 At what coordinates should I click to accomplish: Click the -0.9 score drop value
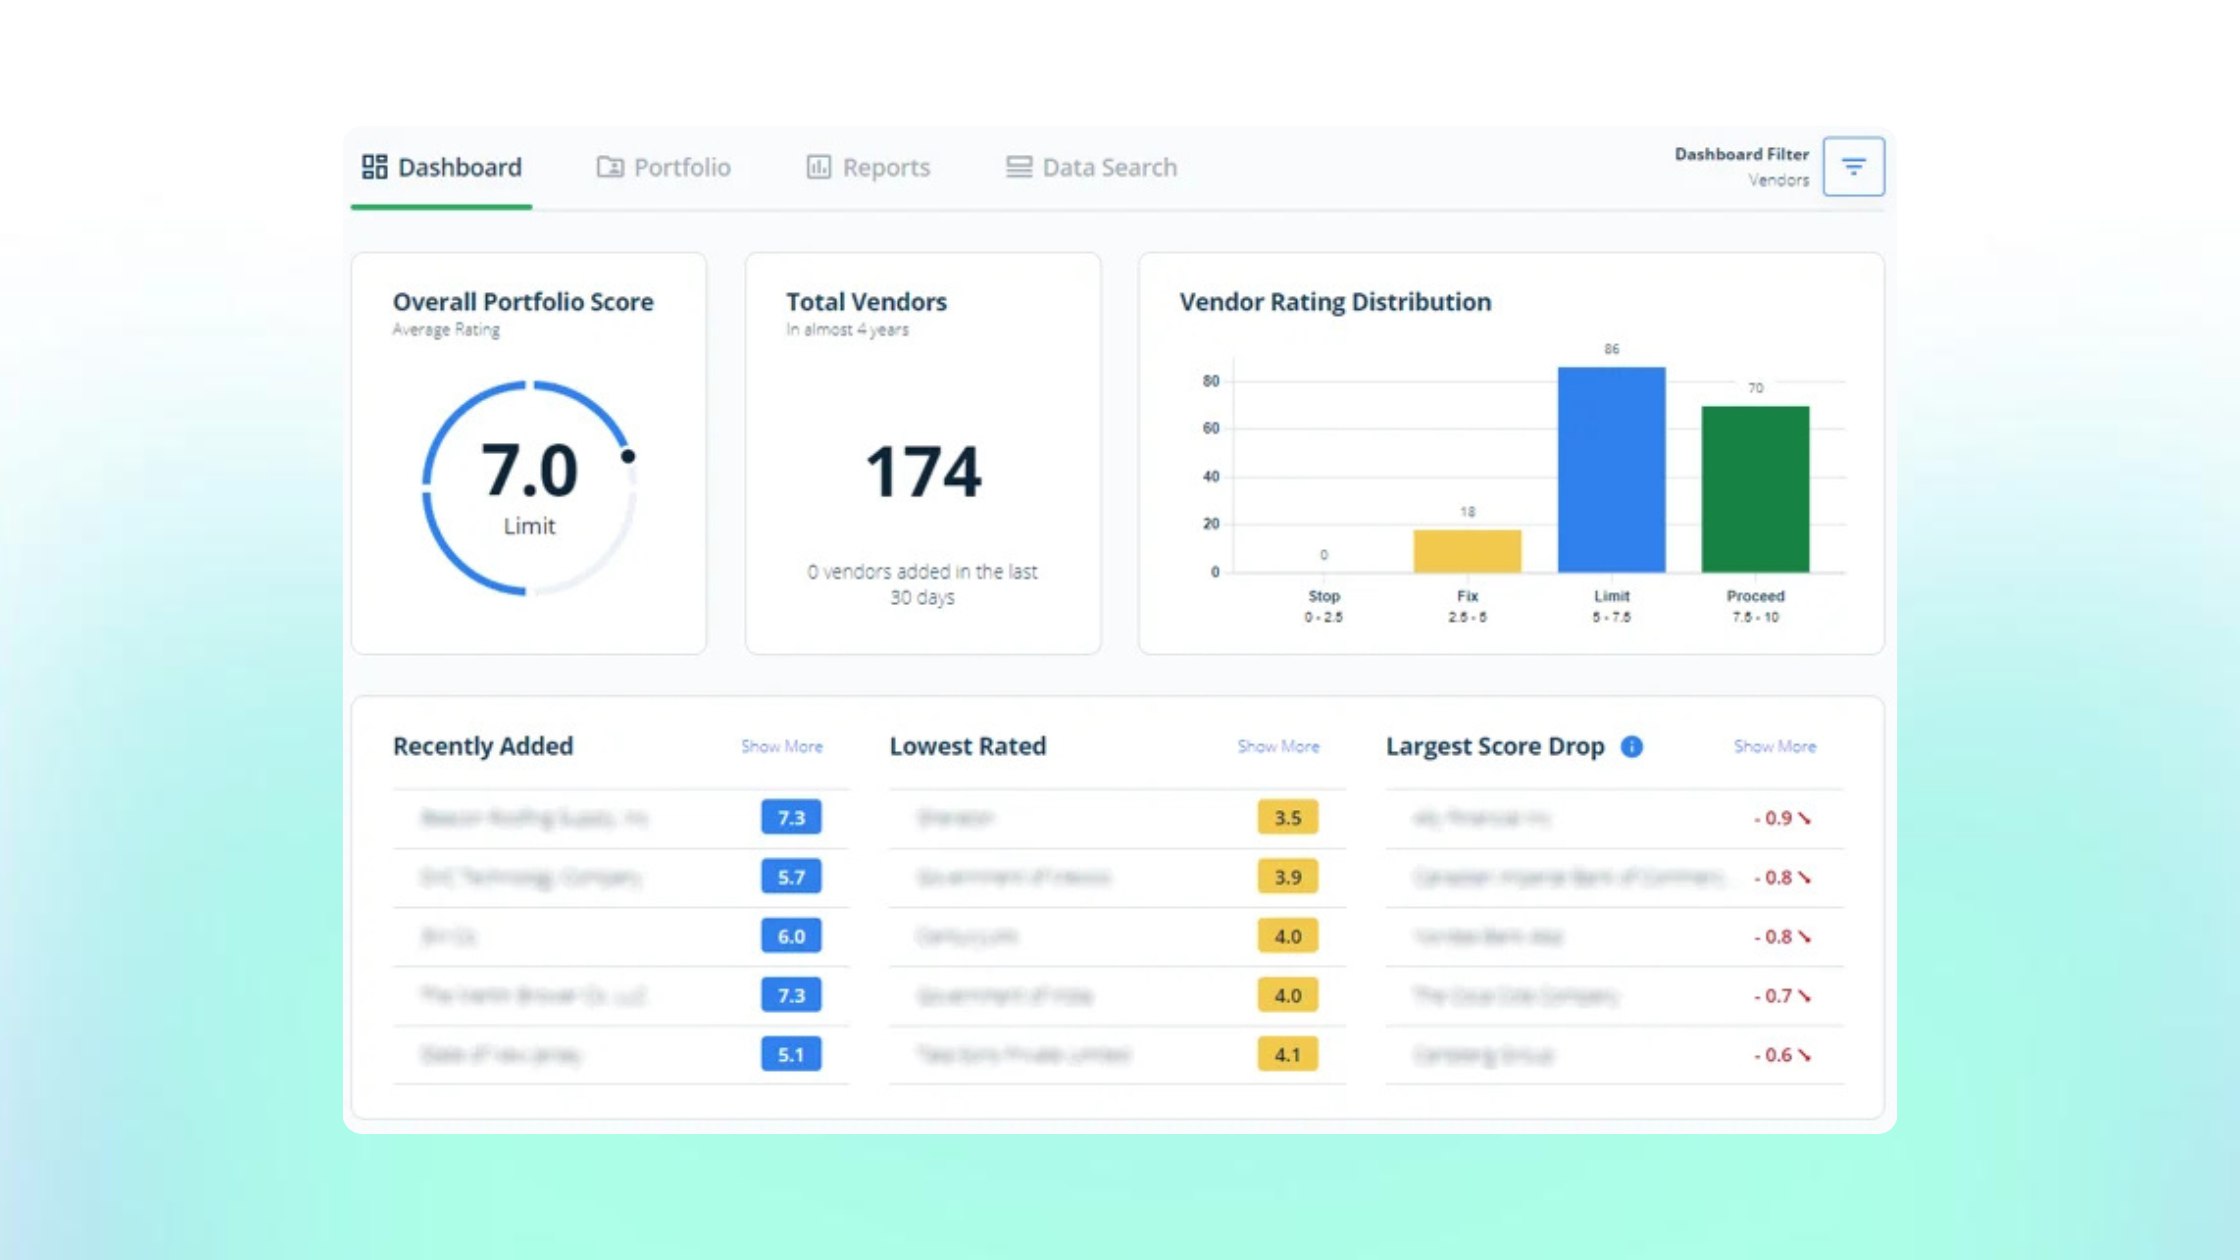point(1773,818)
